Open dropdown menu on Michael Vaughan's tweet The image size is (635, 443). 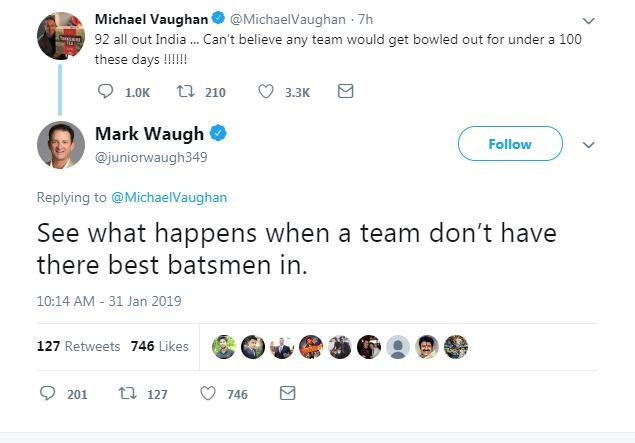[588, 20]
